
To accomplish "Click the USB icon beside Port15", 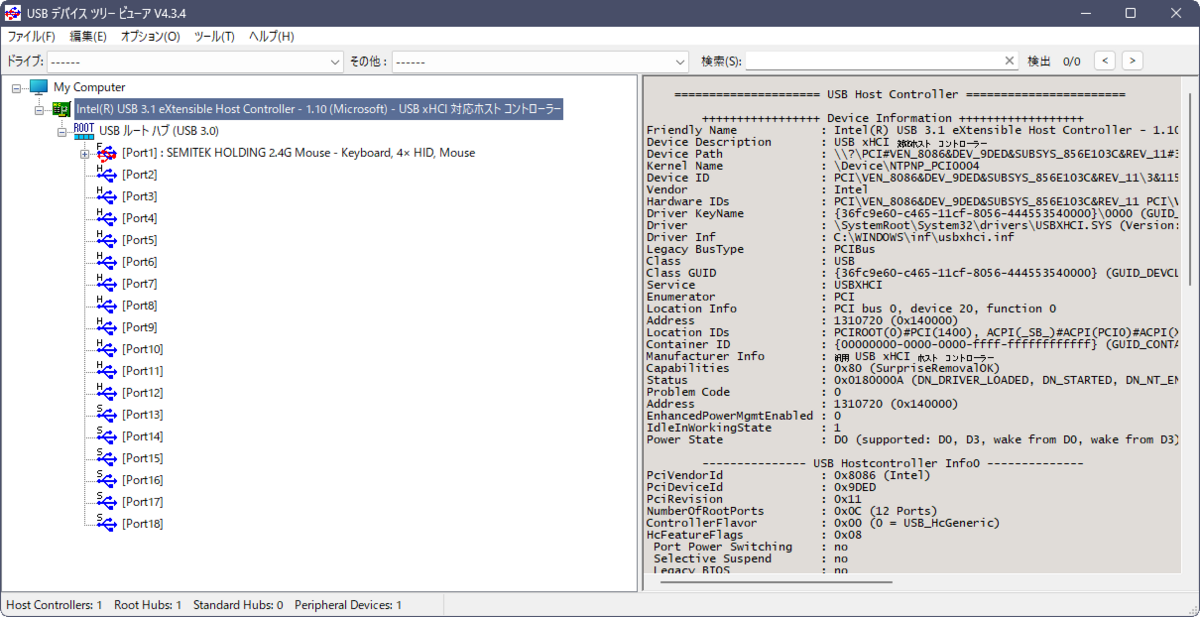I will tap(106, 459).
